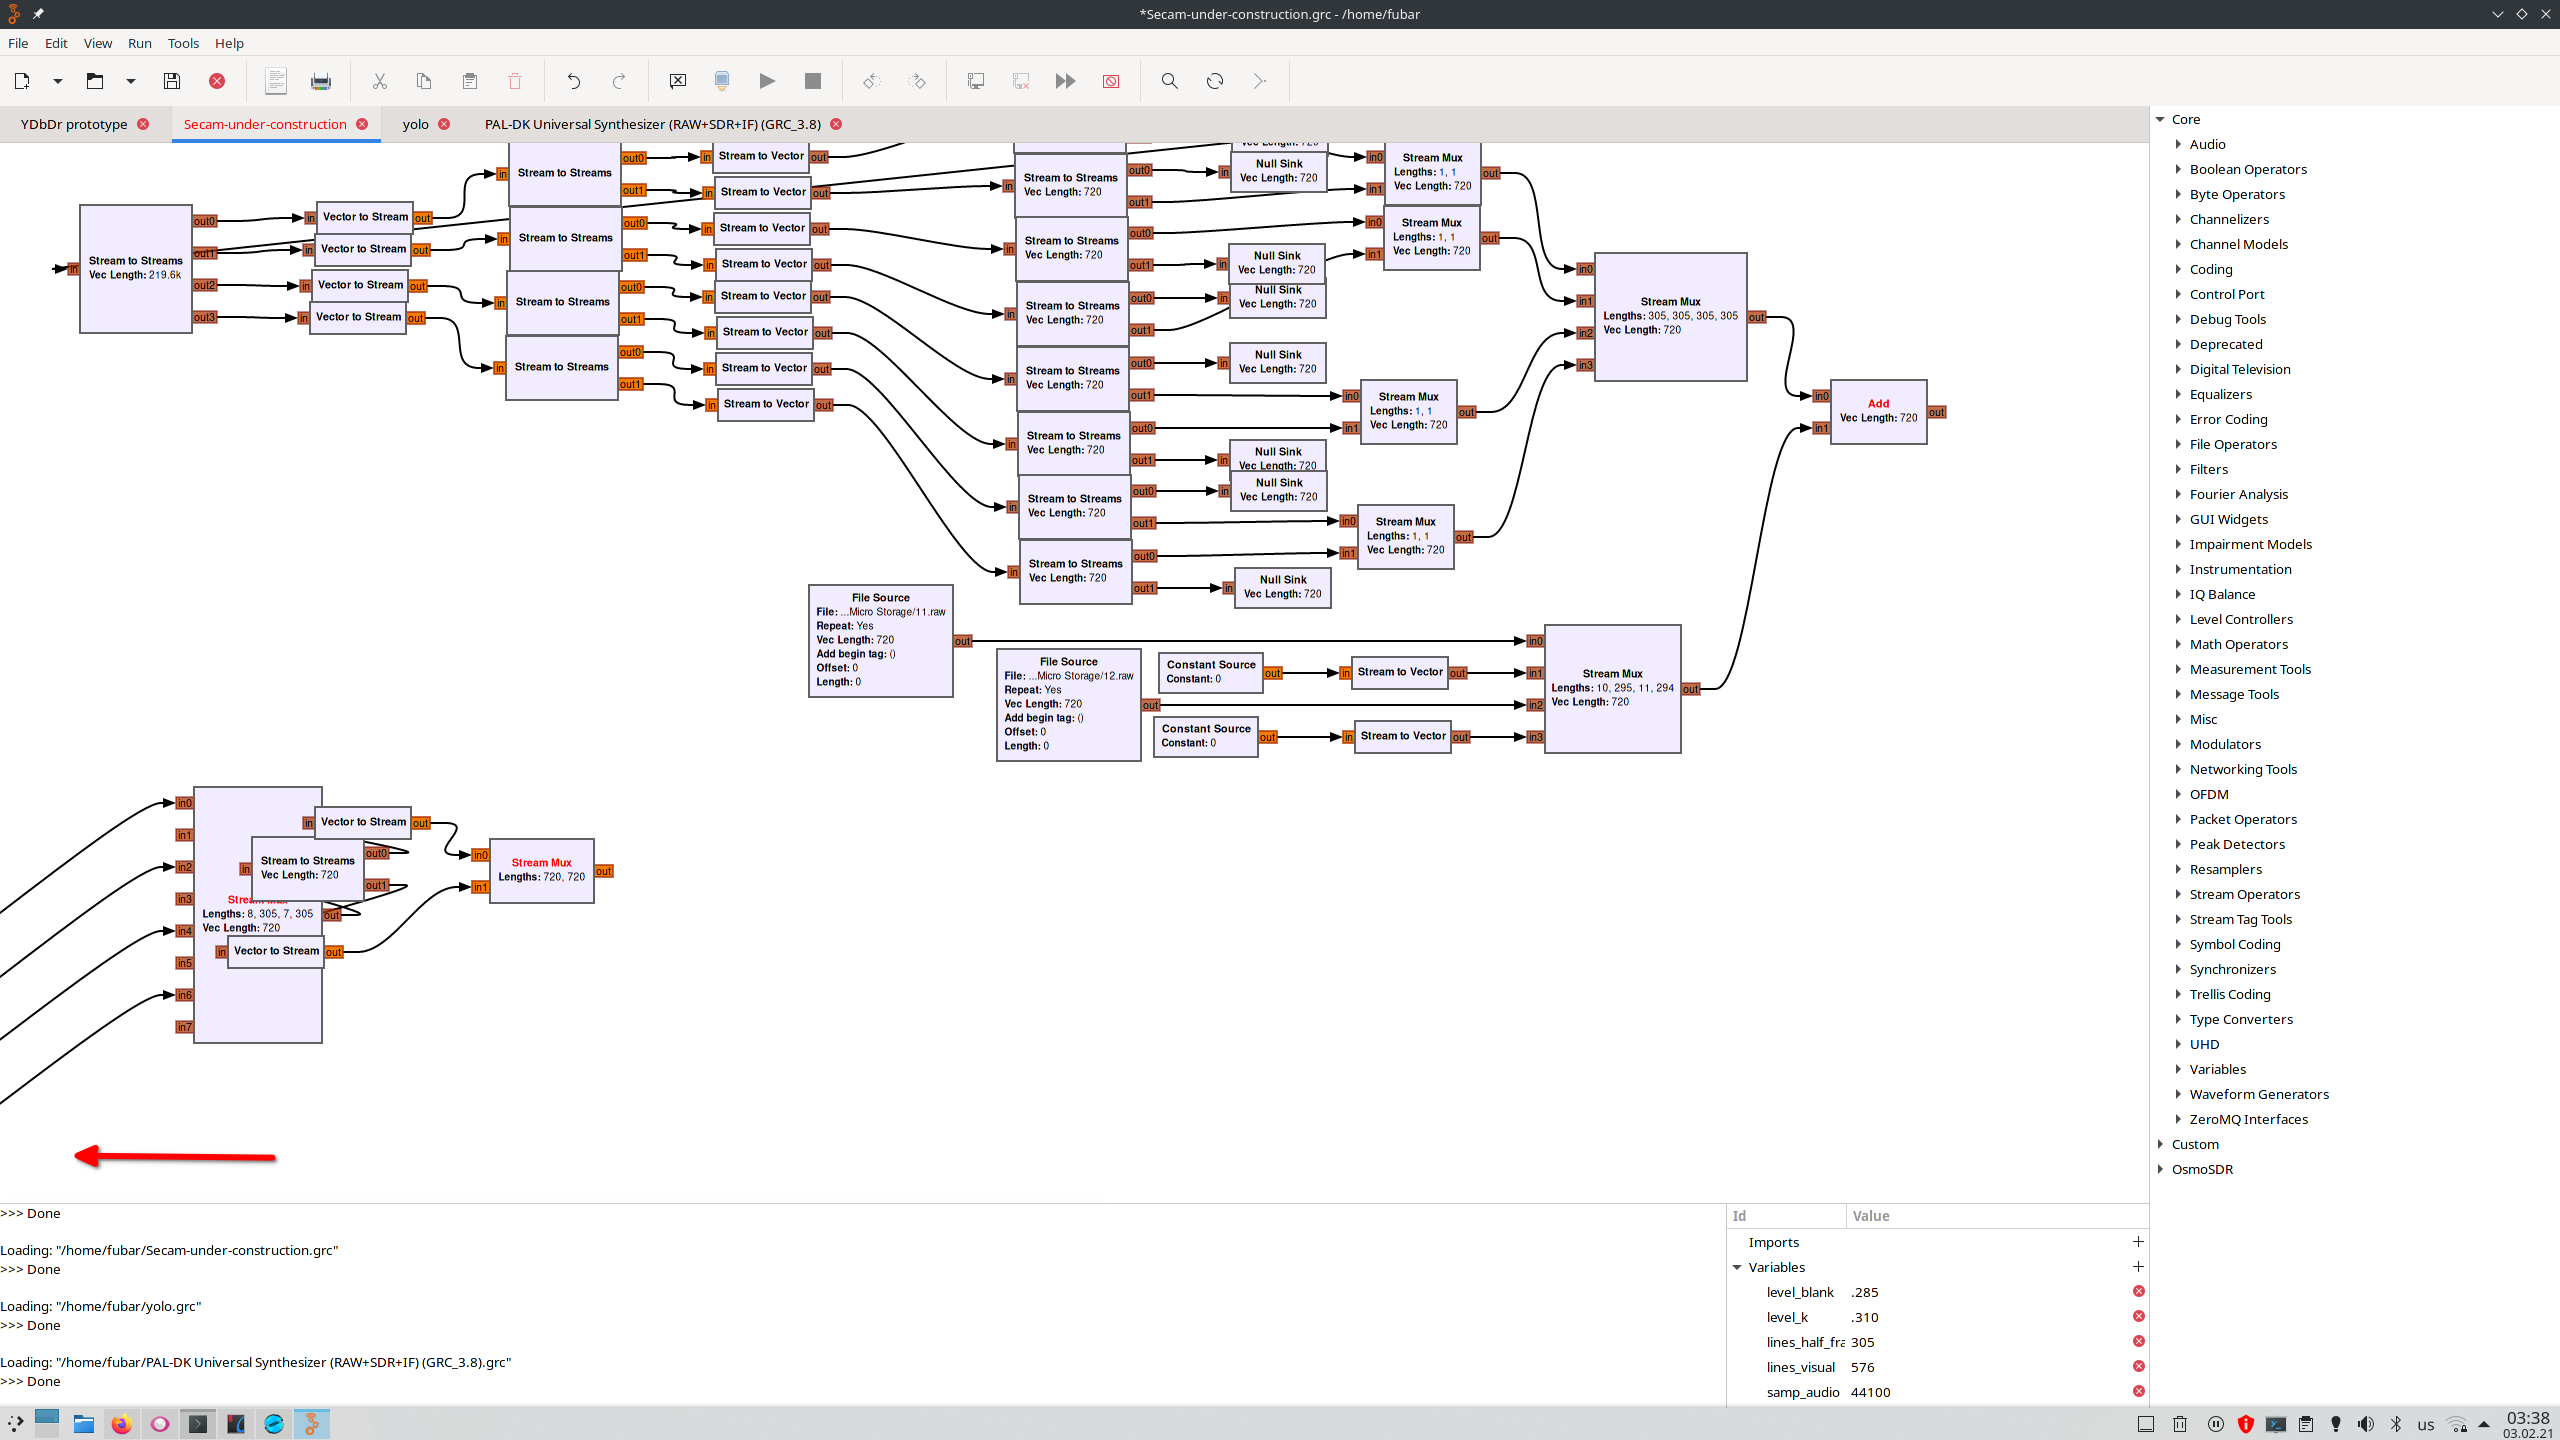
Task: Open the File menu
Action: click(x=18, y=43)
